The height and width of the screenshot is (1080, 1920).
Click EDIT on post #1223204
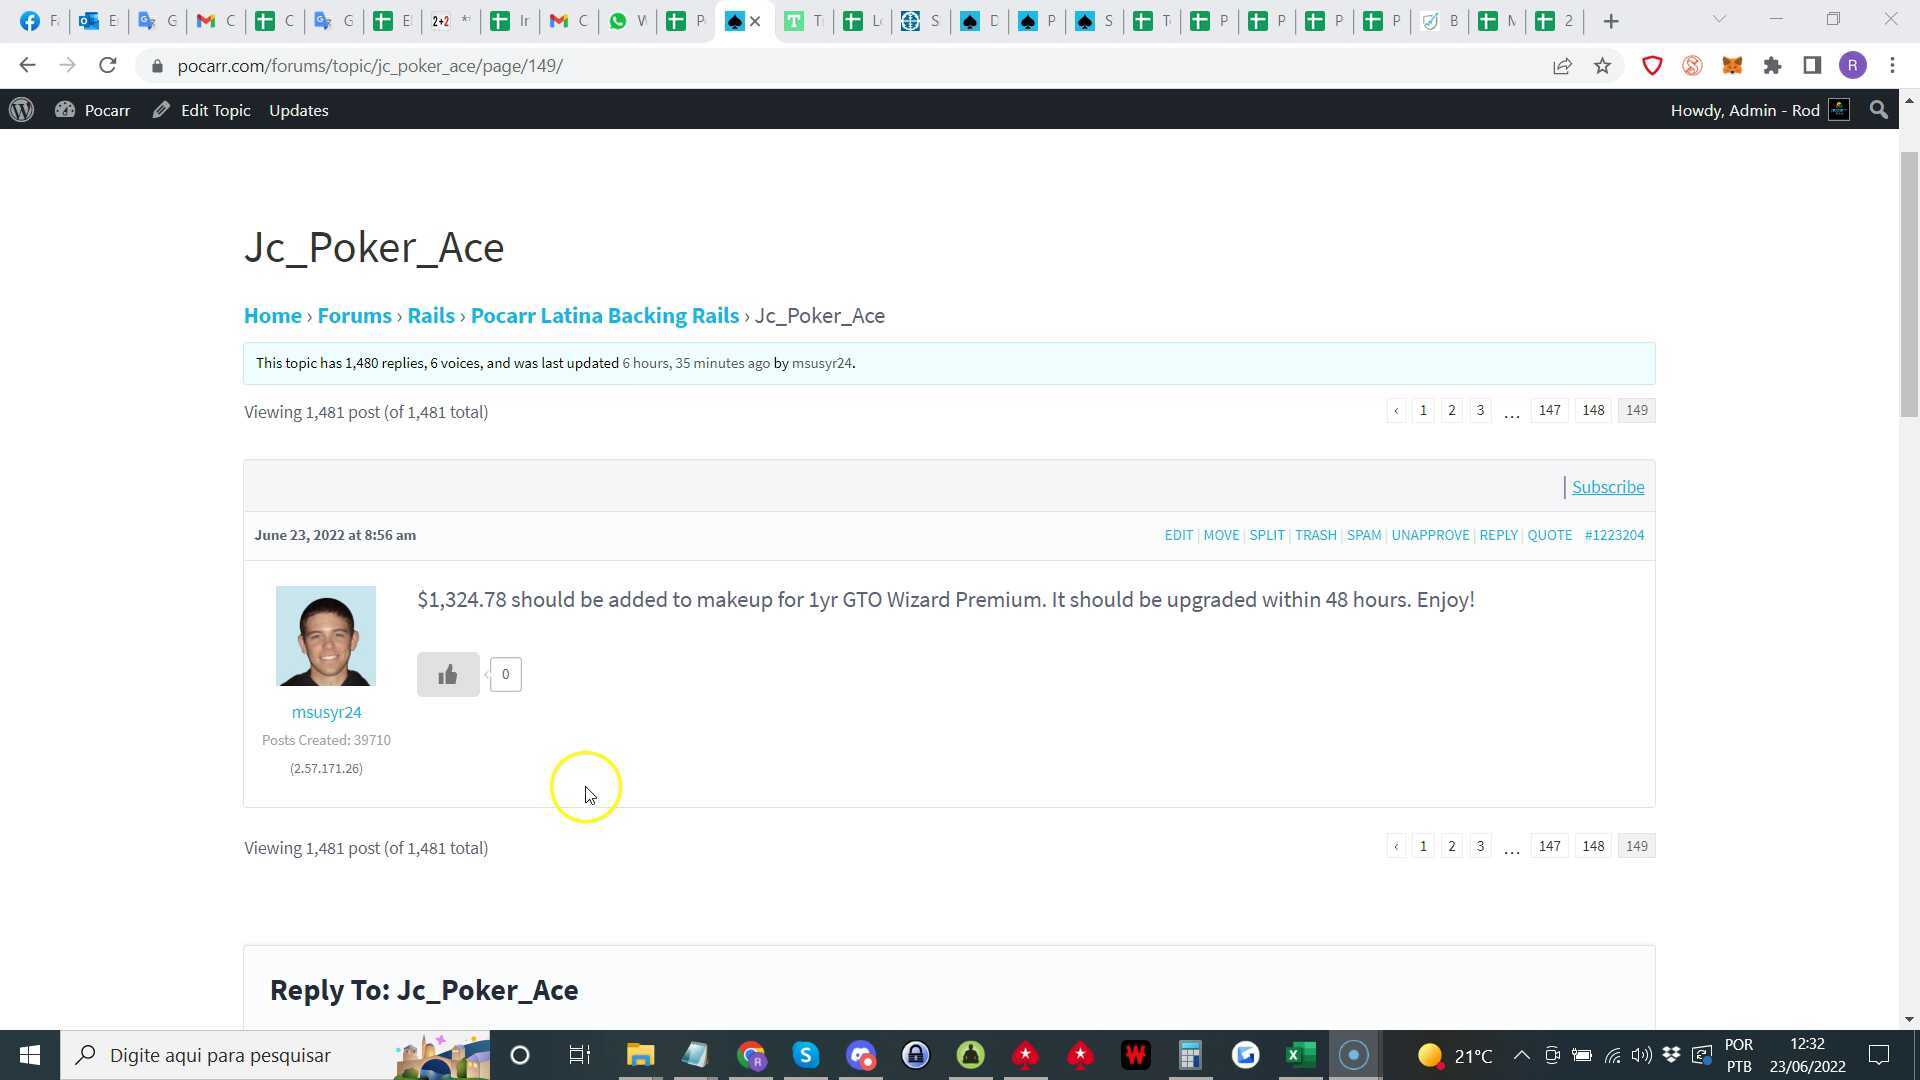tap(1178, 535)
